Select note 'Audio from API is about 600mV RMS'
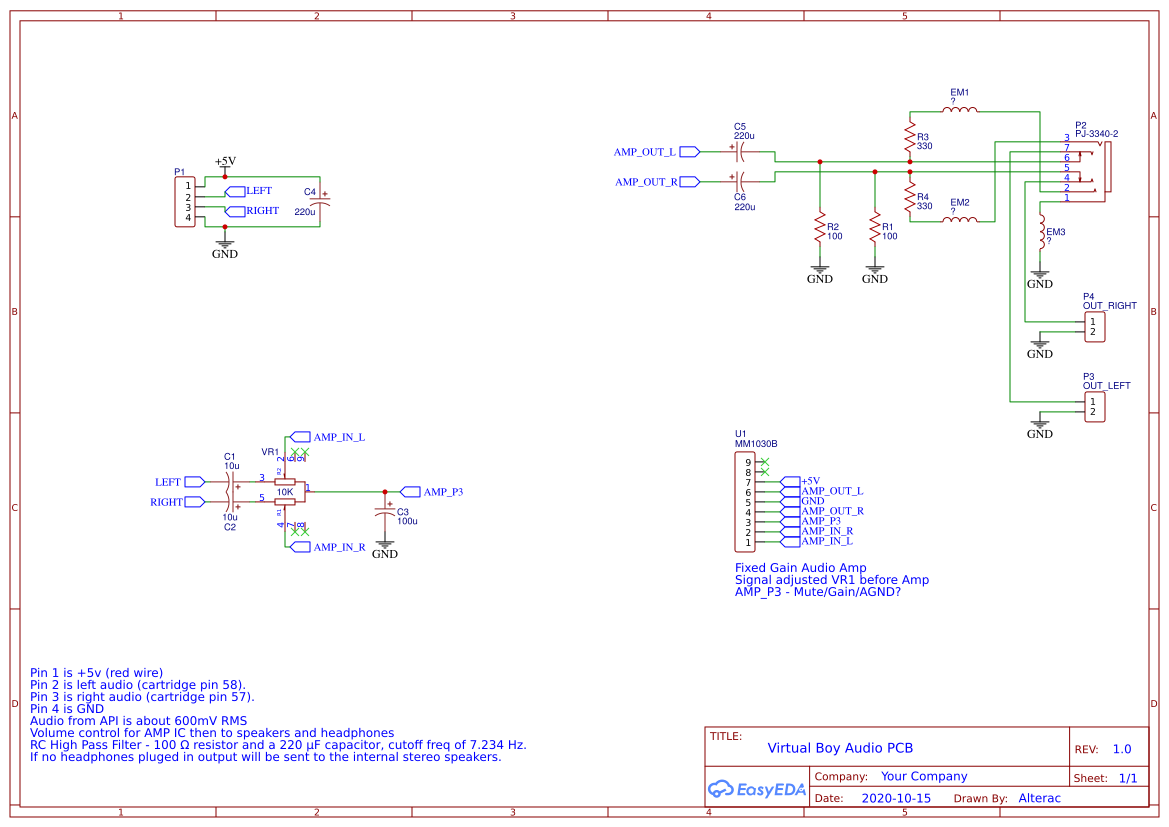 tap(139, 720)
